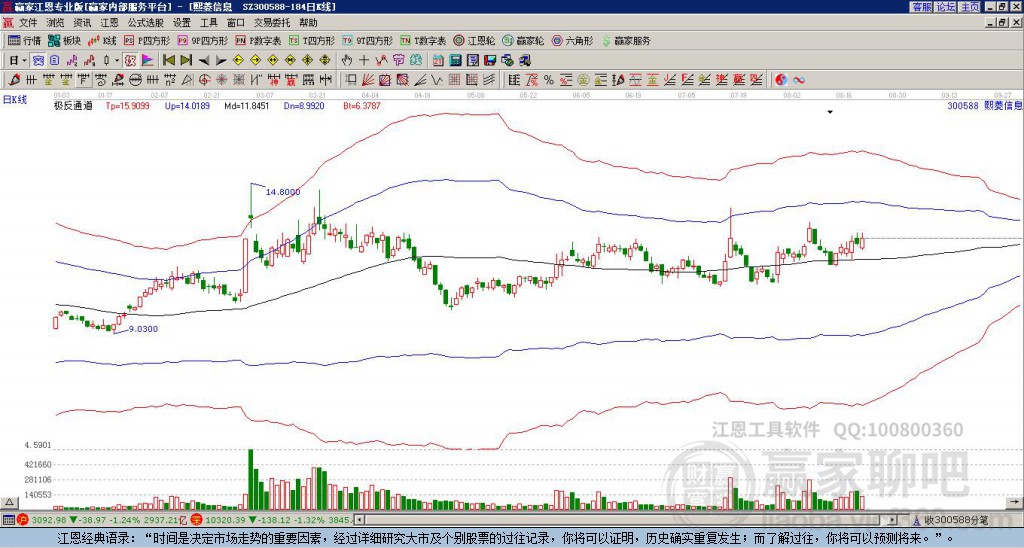Open the 9T四方形 time square tool
Viewport: 1024px width, 548px height.
tap(368, 40)
